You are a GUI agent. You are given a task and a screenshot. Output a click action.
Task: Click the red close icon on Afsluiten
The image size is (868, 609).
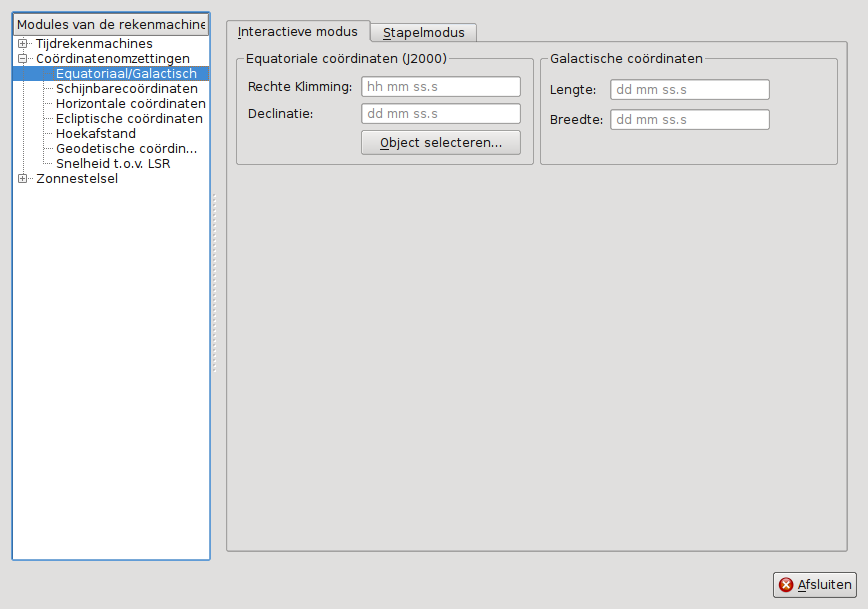786,585
